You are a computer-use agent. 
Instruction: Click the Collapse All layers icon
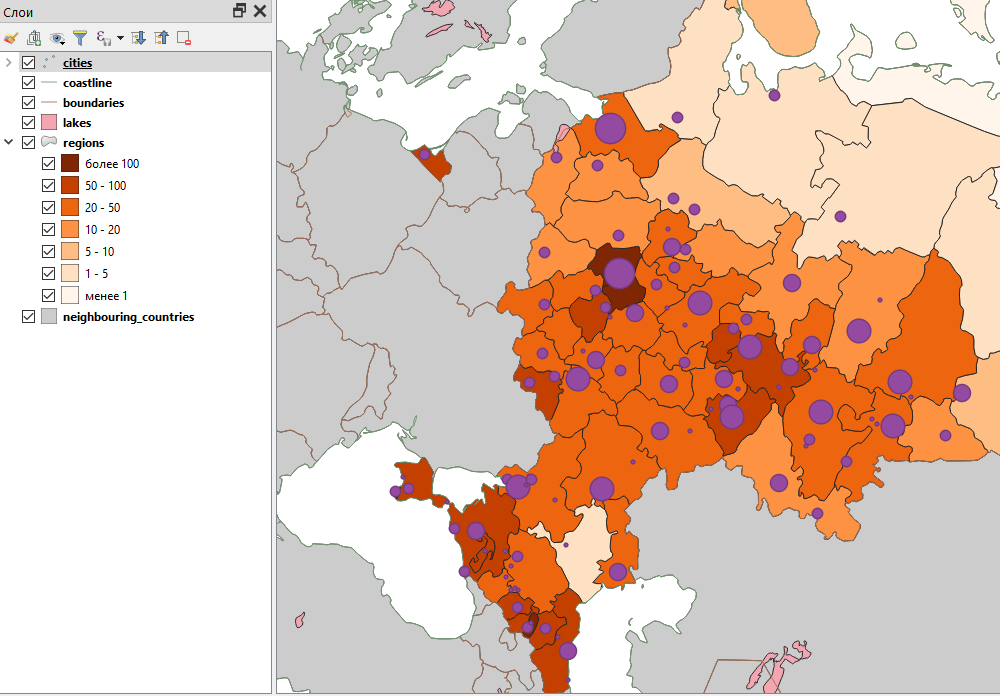pyautogui.click(x=161, y=38)
